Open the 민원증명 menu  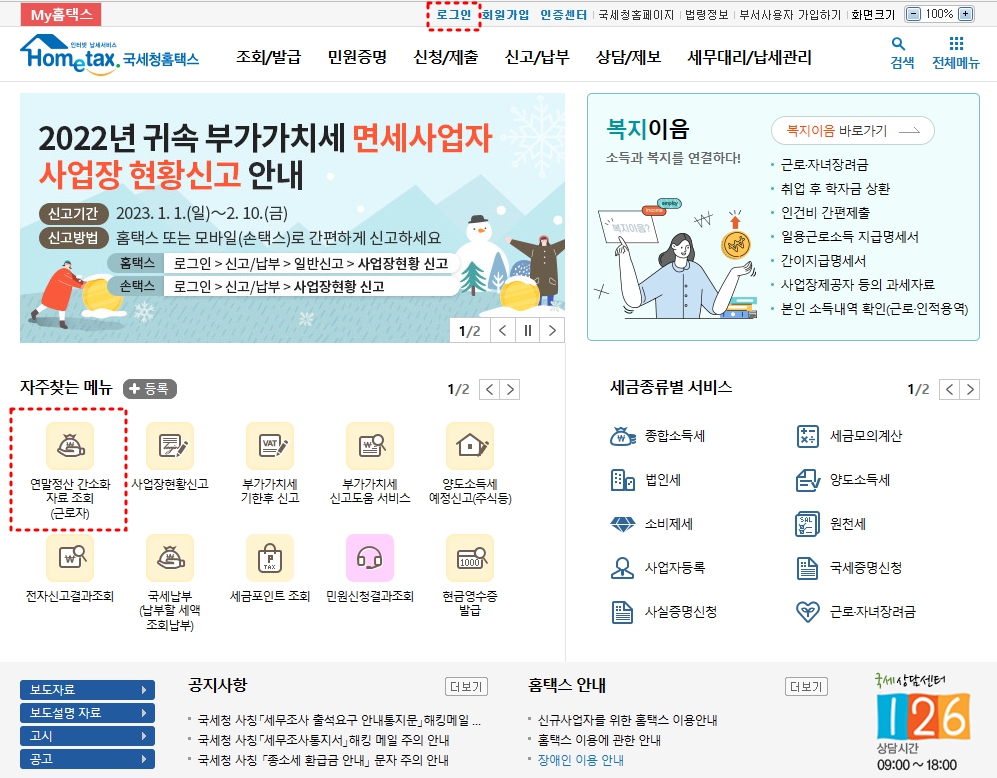pos(357,57)
